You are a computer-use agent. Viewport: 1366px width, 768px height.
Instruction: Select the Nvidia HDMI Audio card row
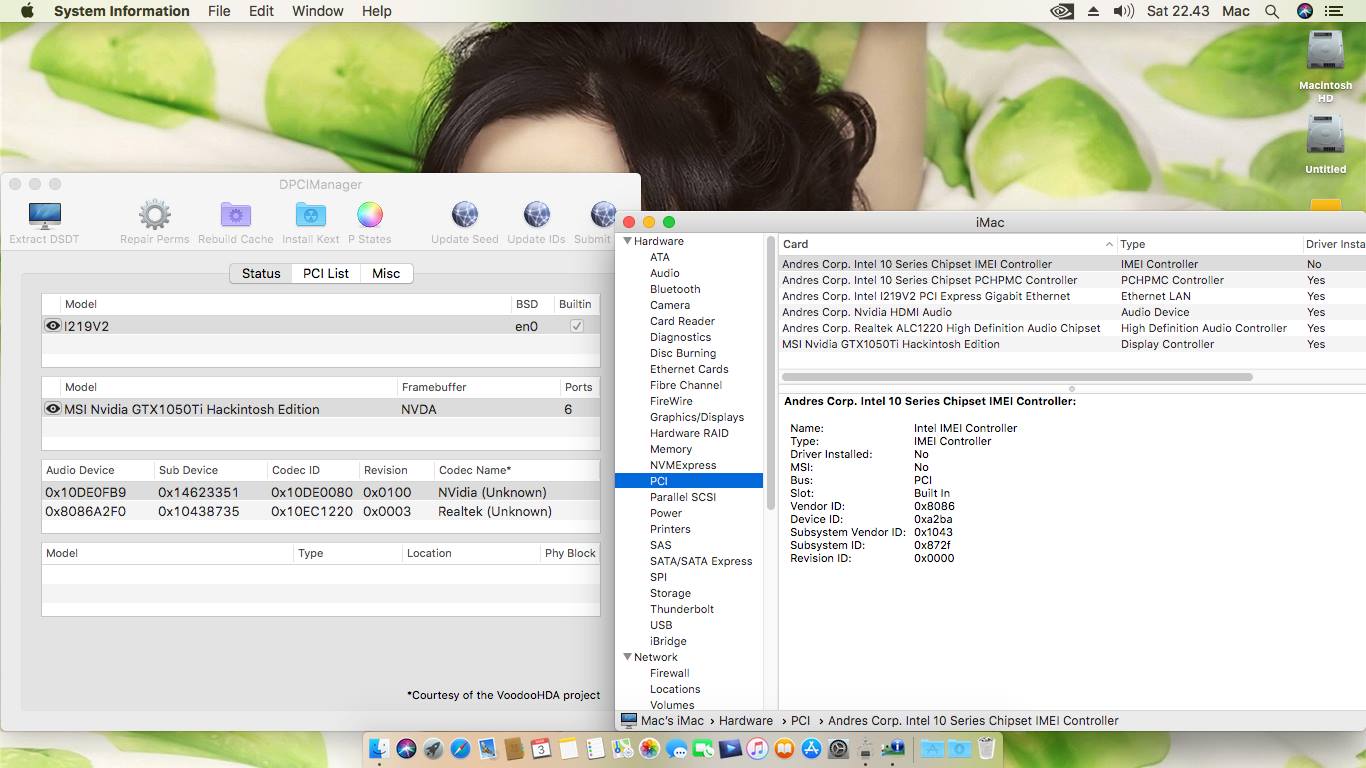(x=866, y=312)
